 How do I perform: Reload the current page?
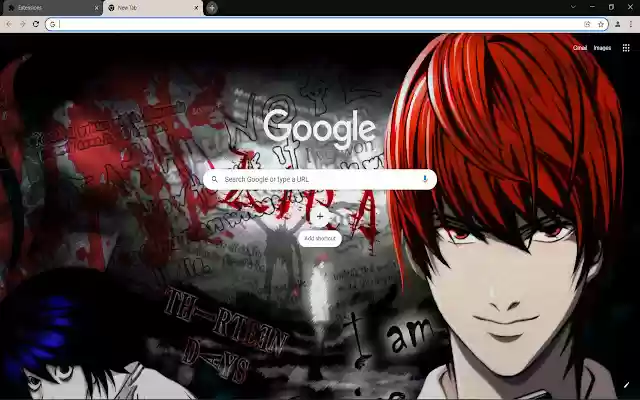point(36,24)
